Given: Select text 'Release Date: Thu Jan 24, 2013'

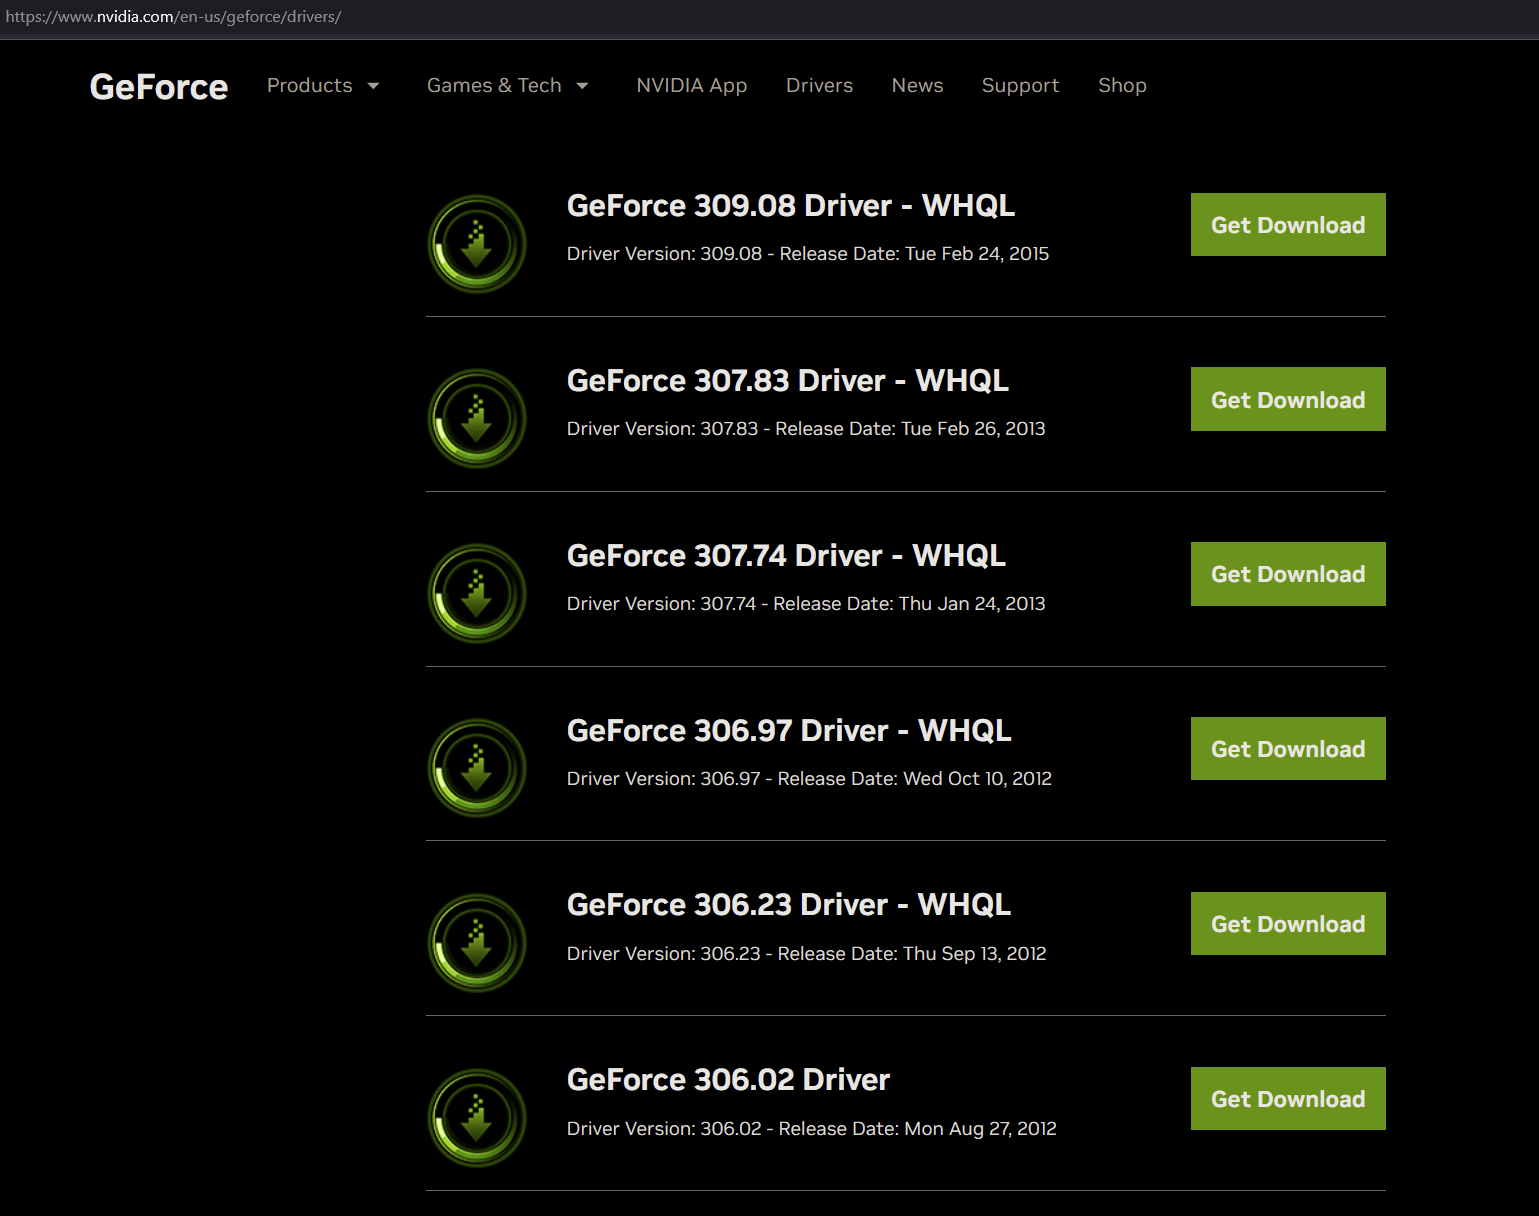Looking at the screenshot, I should (909, 604).
